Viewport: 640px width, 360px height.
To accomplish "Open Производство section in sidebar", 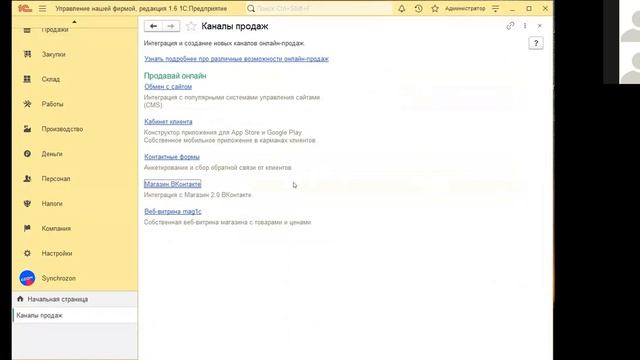I will pyautogui.click(x=62, y=129).
